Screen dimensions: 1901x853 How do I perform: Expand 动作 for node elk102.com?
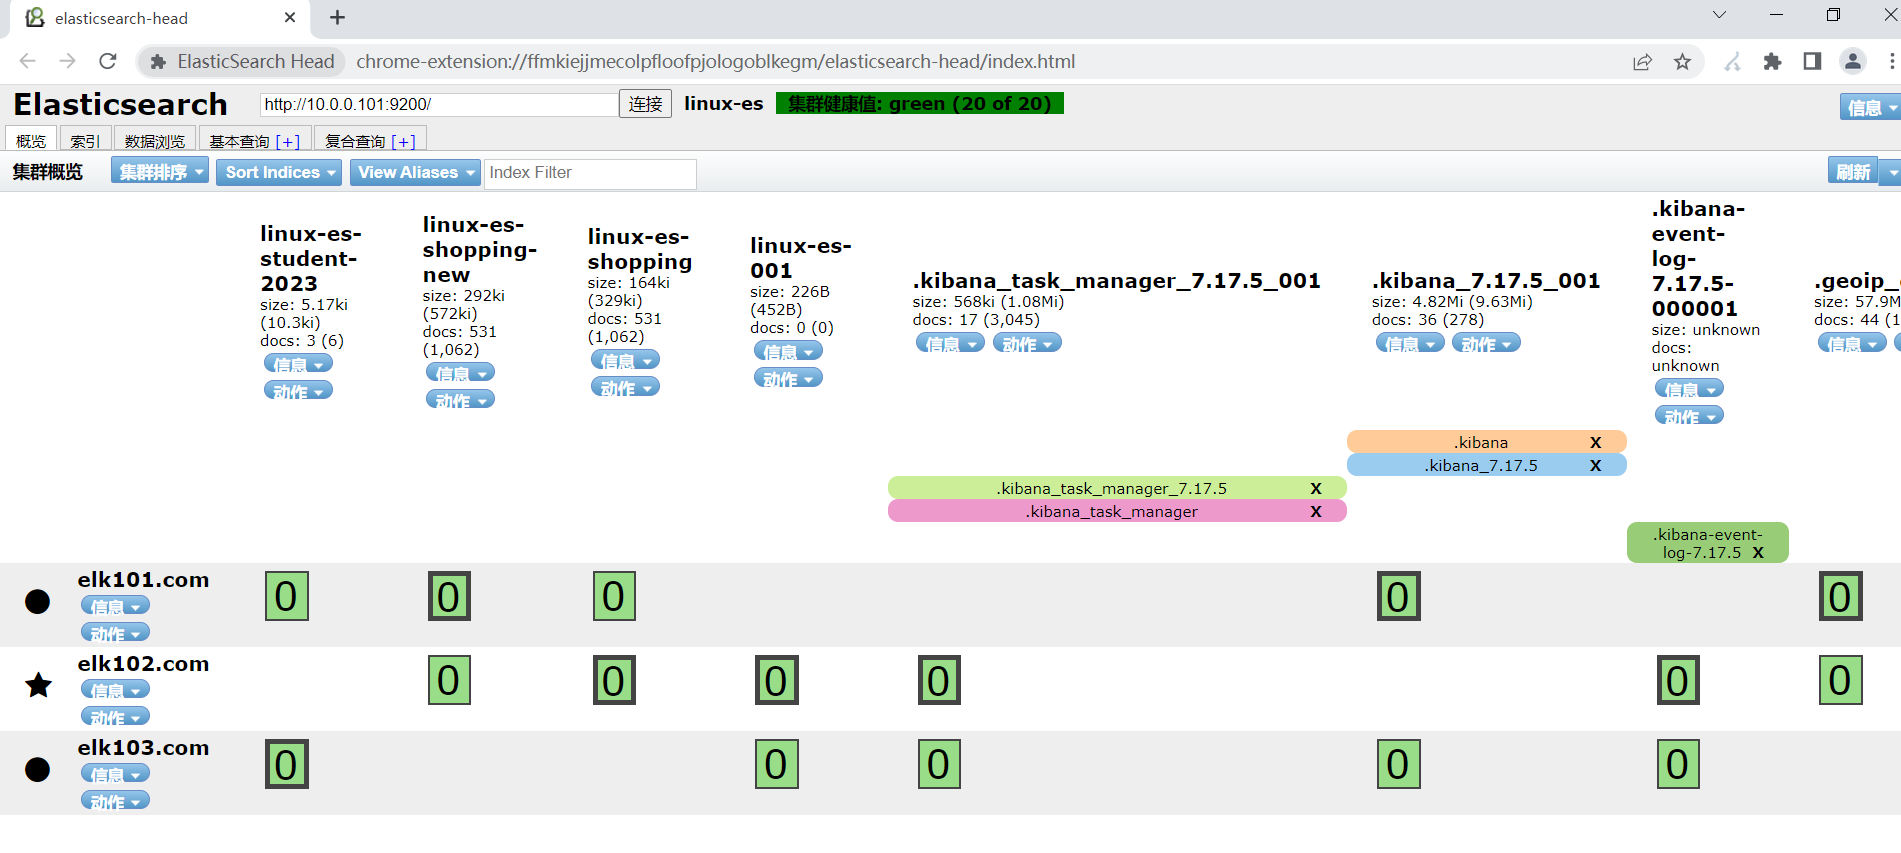tap(115, 717)
